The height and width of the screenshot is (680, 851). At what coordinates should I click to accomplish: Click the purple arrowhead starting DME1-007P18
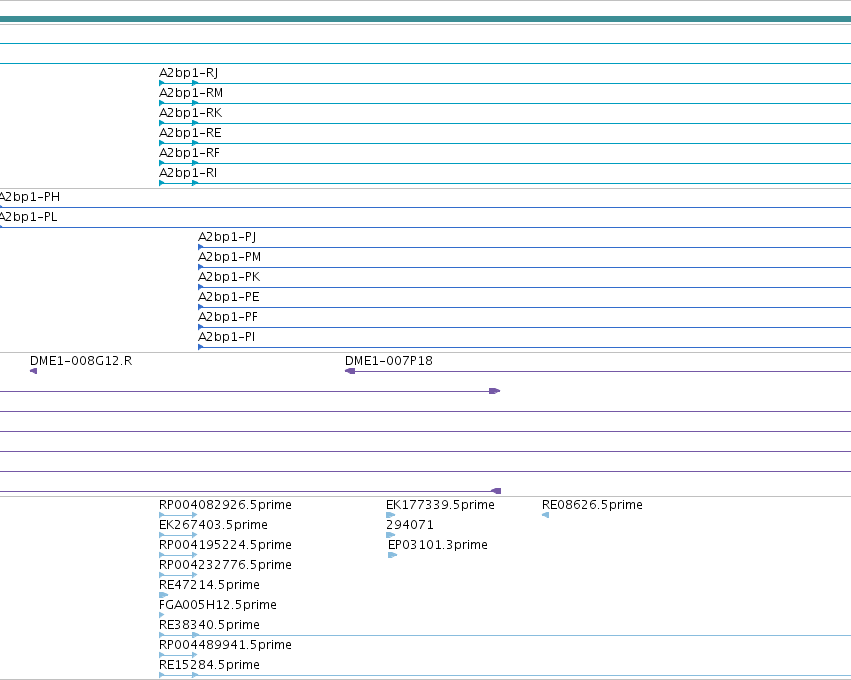pos(350,371)
